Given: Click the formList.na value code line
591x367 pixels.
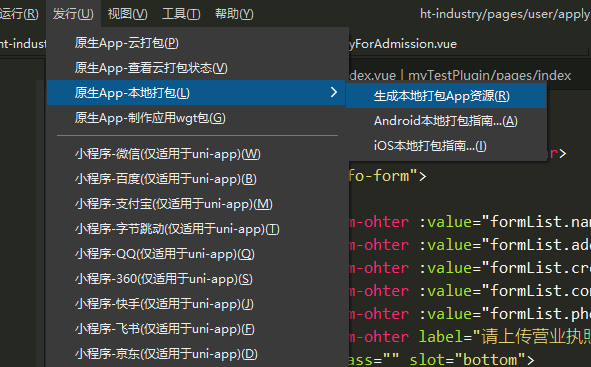Looking at the screenshot, I should tap(470, 222).
